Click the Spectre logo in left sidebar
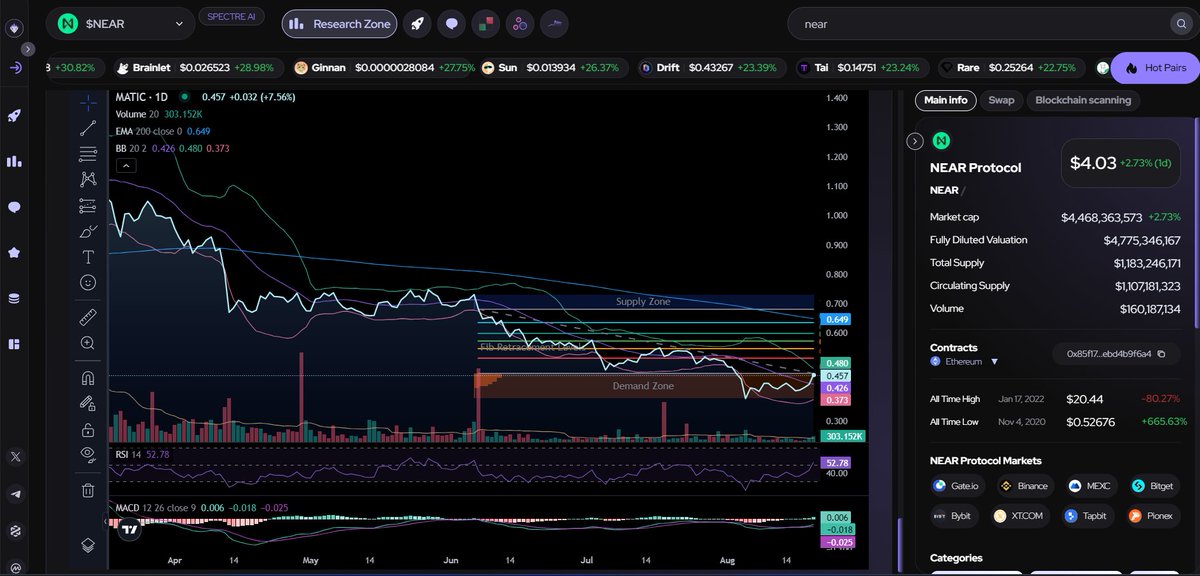 tap(14, 29)
